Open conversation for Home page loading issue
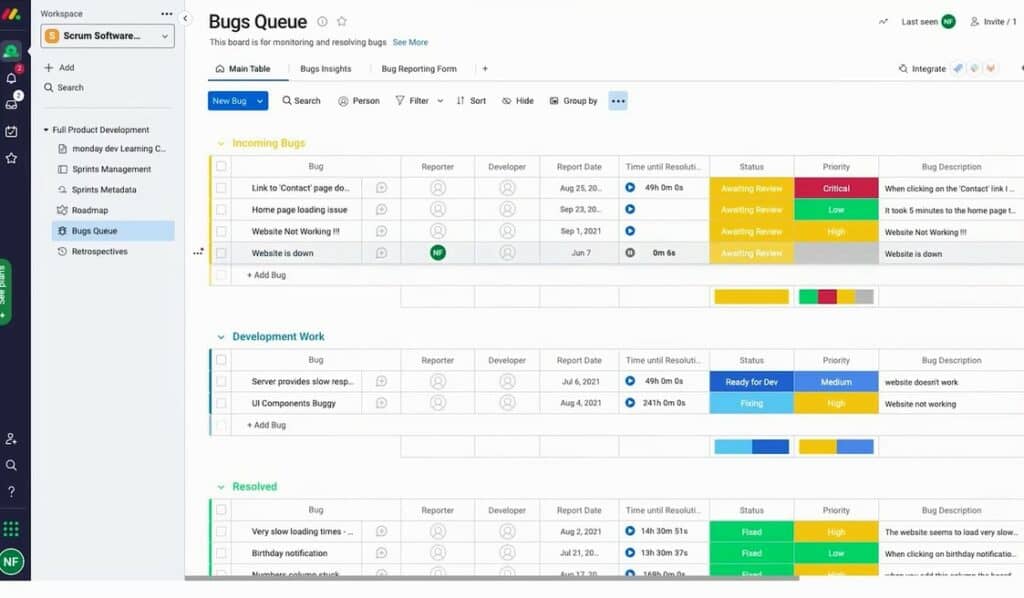Image resolution: width=1024 pixels, height=598 pixels. pos(381,210)
